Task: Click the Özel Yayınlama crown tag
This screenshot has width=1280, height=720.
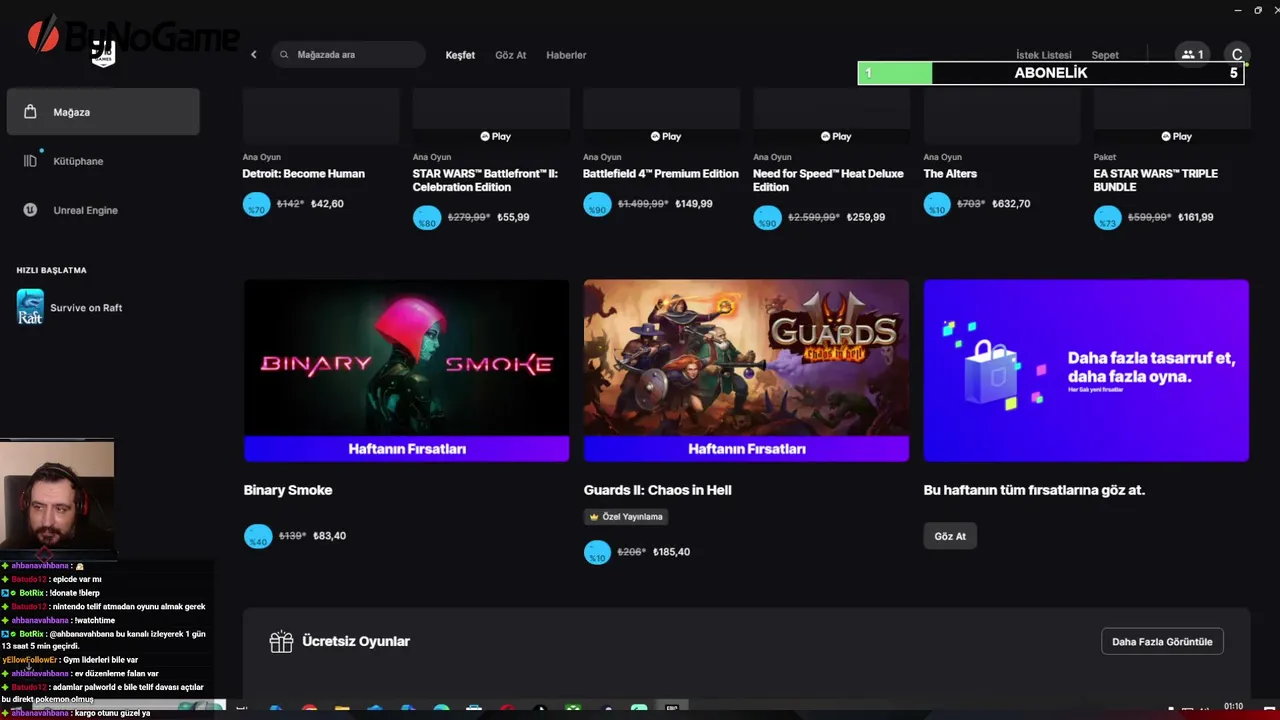Action: click(x=626, y=517)
